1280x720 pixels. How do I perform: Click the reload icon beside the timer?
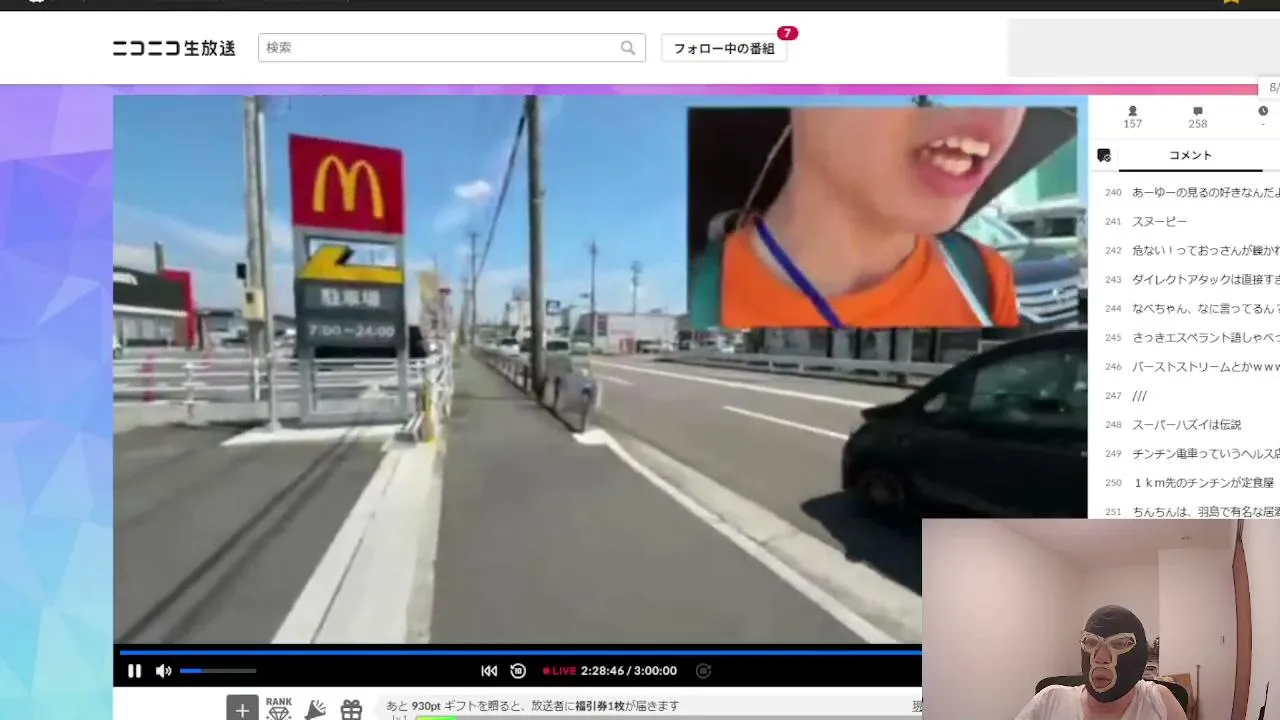(x=703, y=671)
